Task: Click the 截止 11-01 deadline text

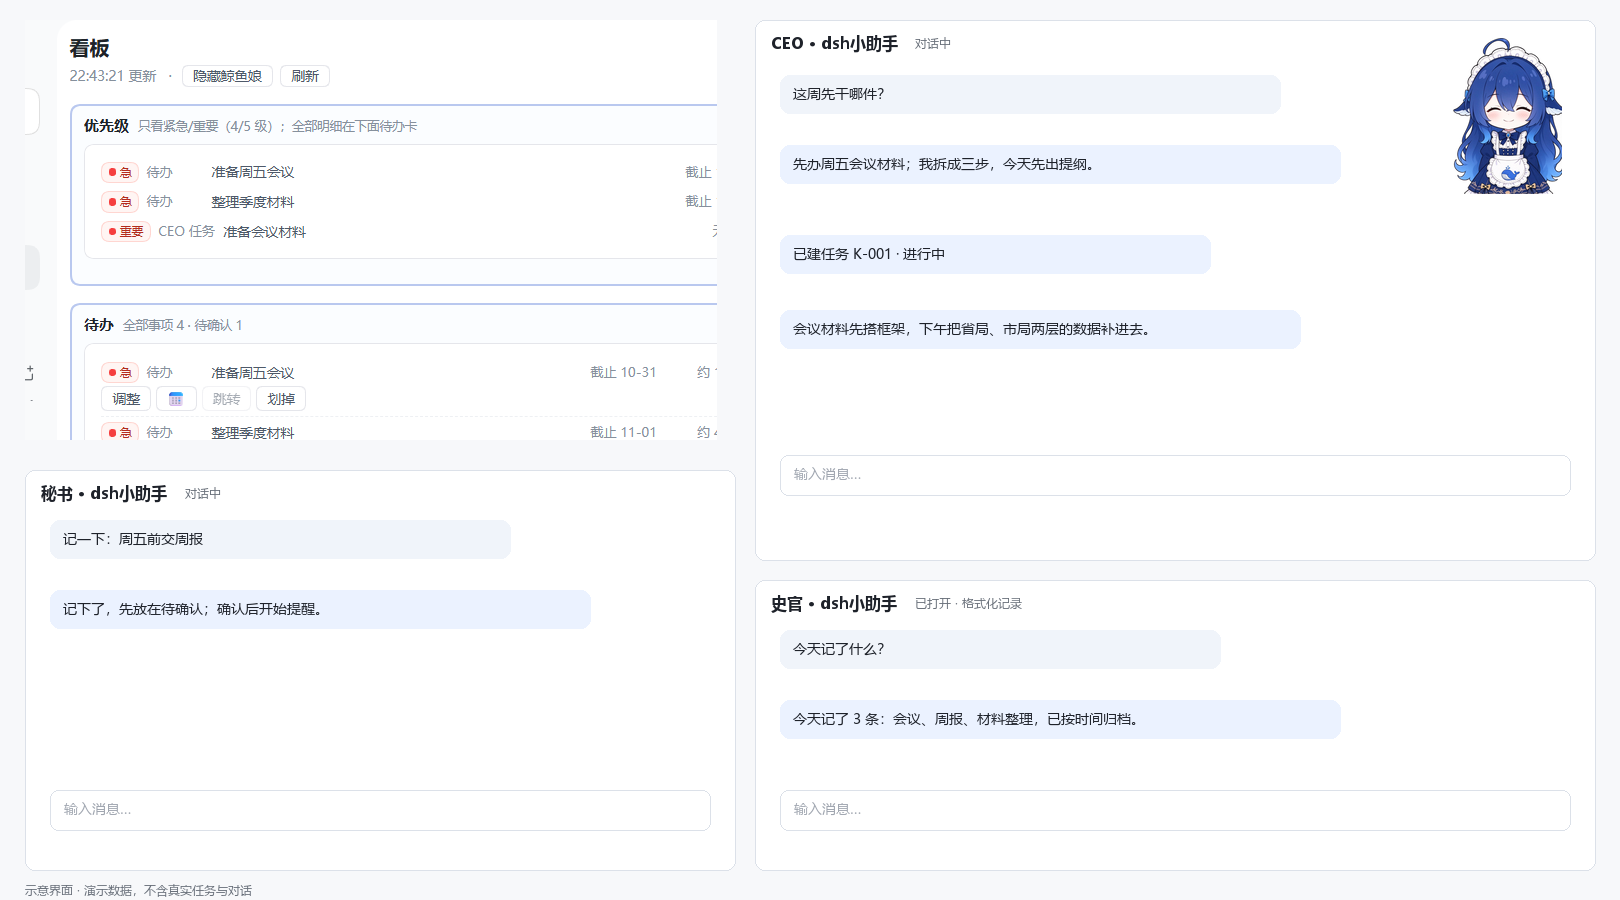Action: 623,432
